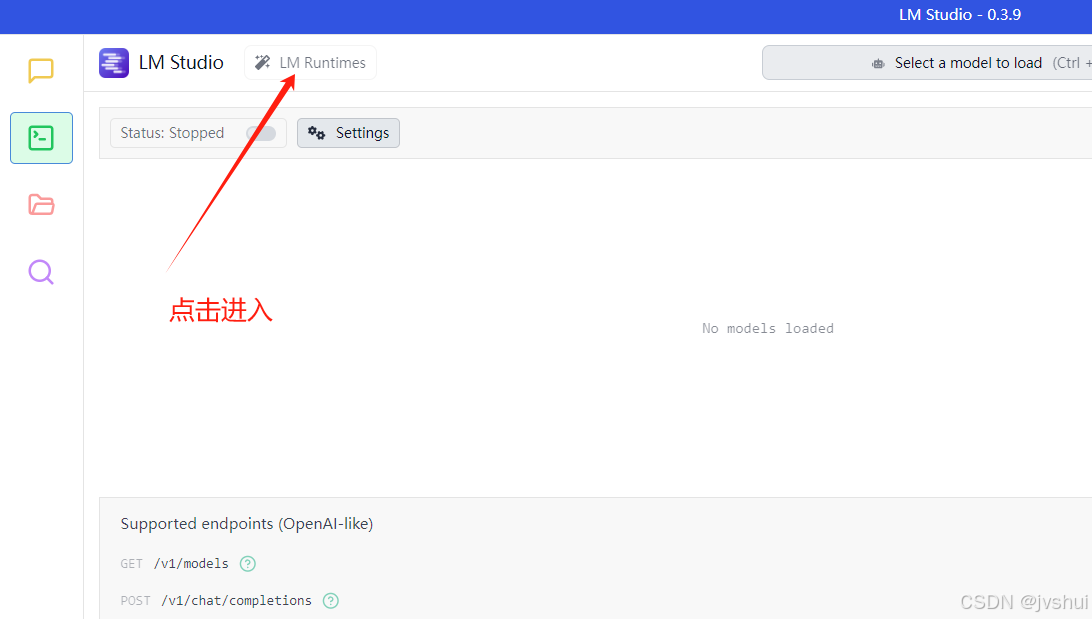Open the Developer terminal tab in sidebar
The width and height of the screenshot is (1092, 619).
[x=41, y=138]
